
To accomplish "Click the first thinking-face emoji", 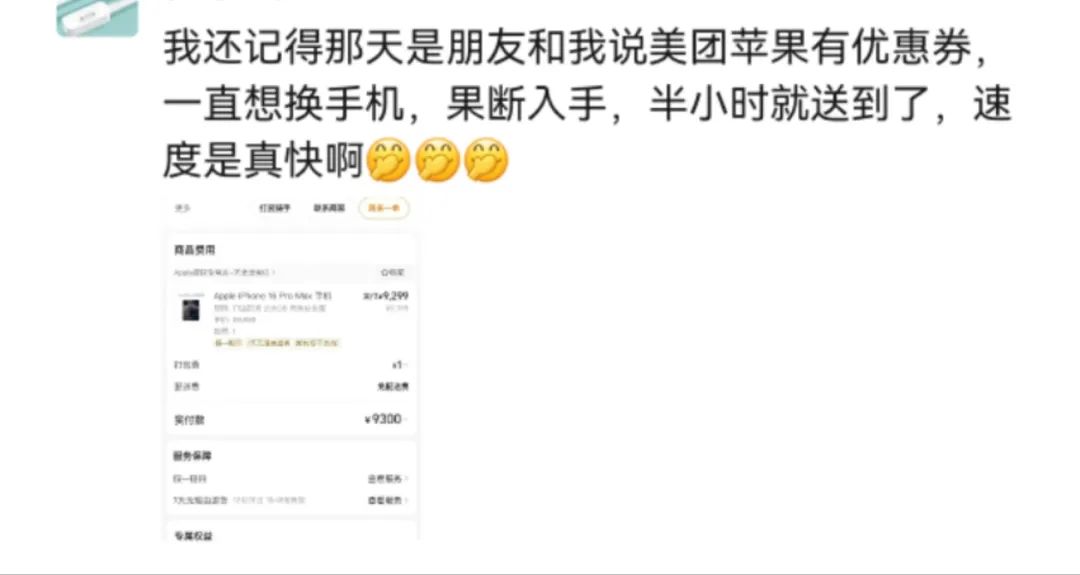I will [x=387, y=160].
